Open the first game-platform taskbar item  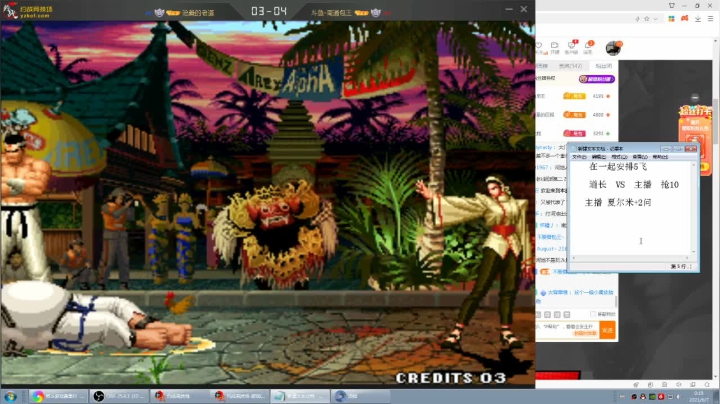coord(179,396)
